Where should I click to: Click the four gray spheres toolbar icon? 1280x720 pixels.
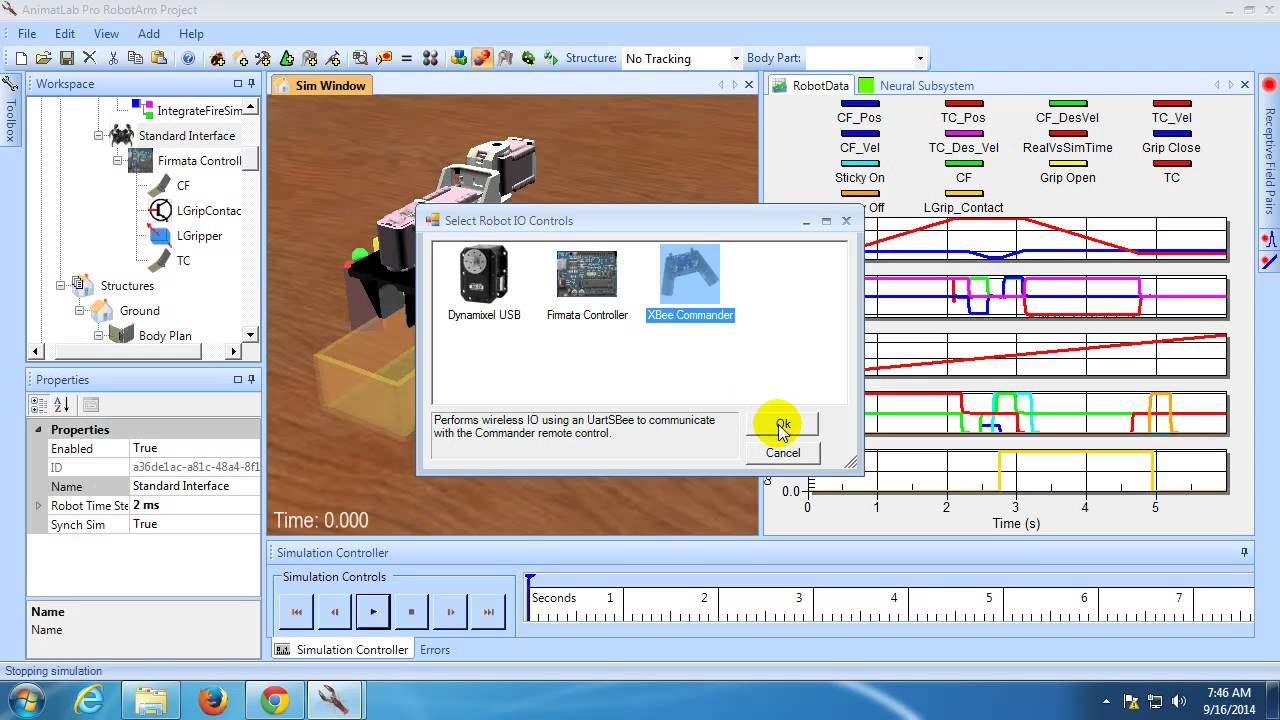[430, 58]
